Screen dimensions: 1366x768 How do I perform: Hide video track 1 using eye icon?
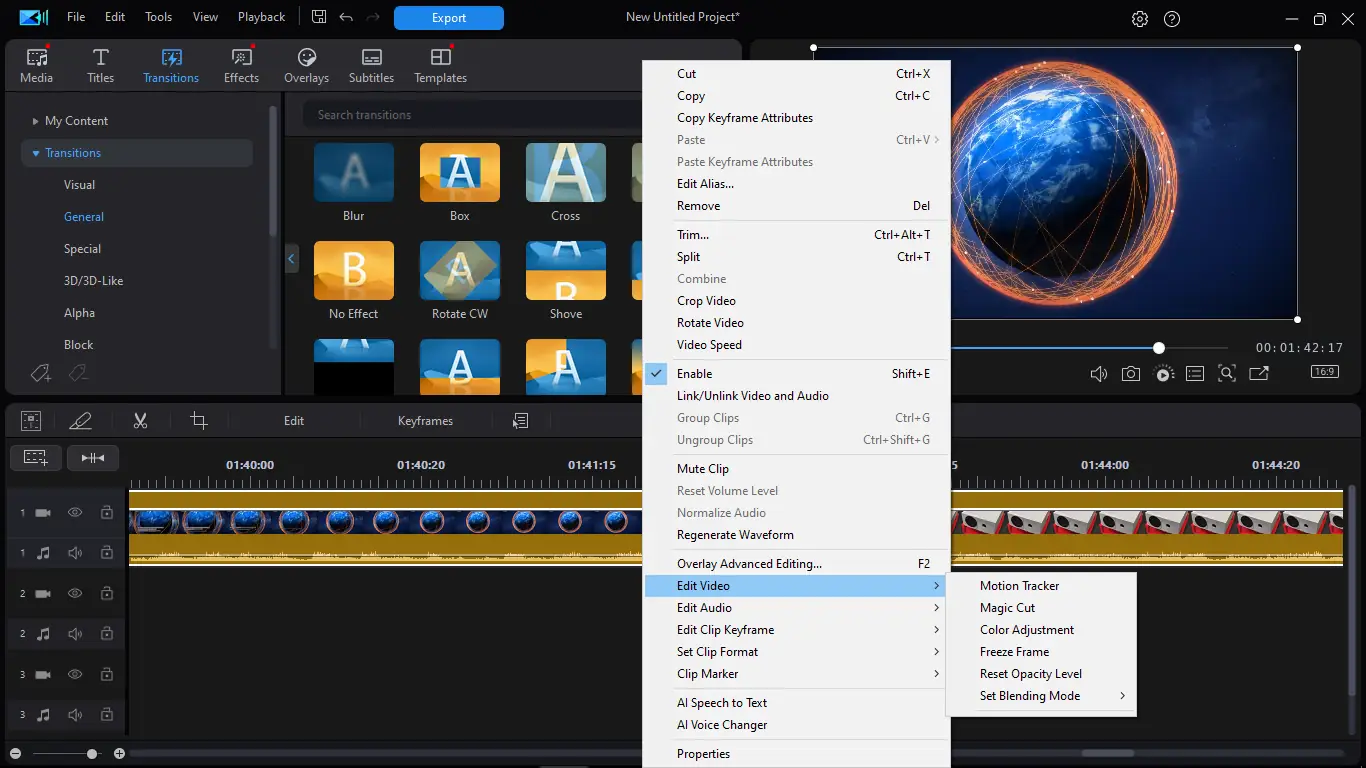[x=75, y=513]
